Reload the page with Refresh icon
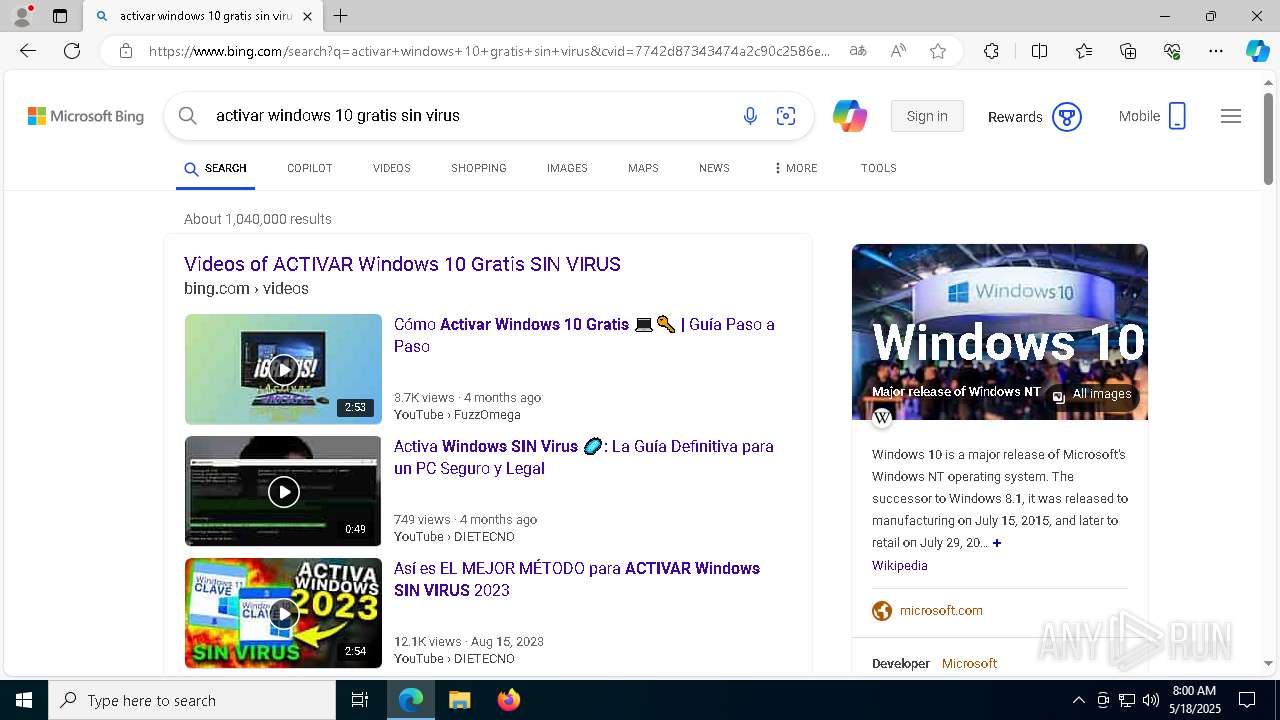 [x=72, y=51]
